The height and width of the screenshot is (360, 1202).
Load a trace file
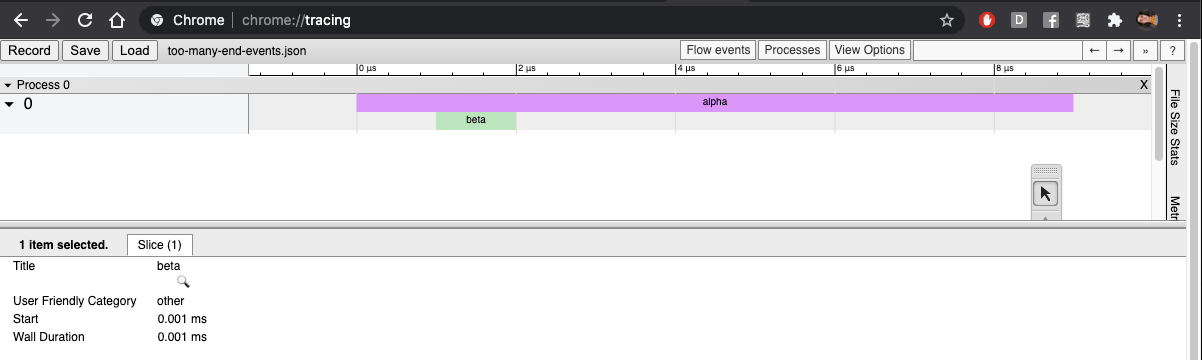tap(135, 50)
